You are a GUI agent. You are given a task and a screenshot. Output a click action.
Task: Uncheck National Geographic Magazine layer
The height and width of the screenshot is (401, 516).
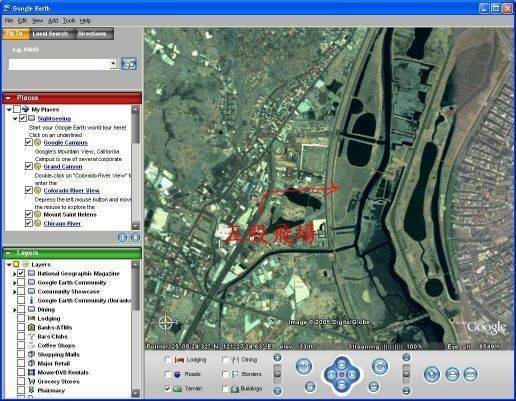click(x=21, y=273)
